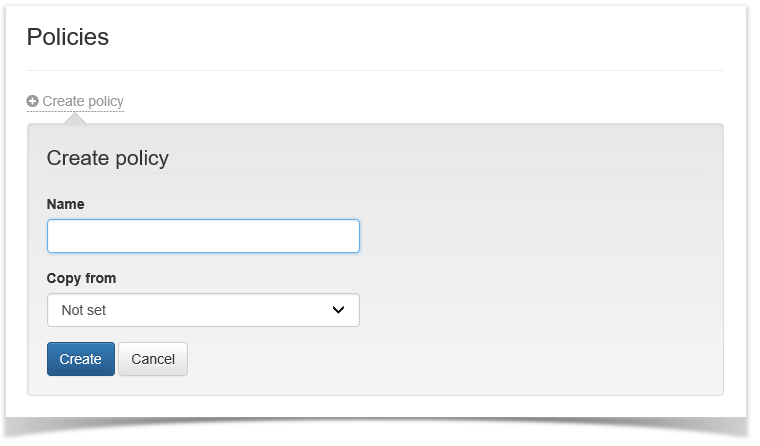This screenshot has height=446, width=760.
Task: Click the Create policy form heading
Action: click(x=108, y=158)
